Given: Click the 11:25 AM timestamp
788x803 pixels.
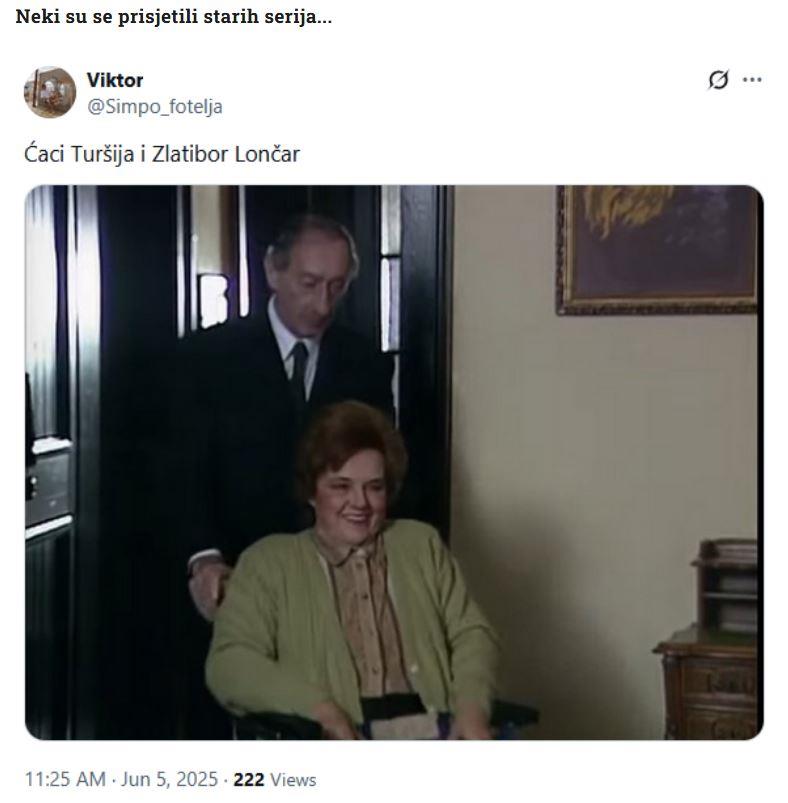Looking at the screenshot, I should (x=65, y=779).
